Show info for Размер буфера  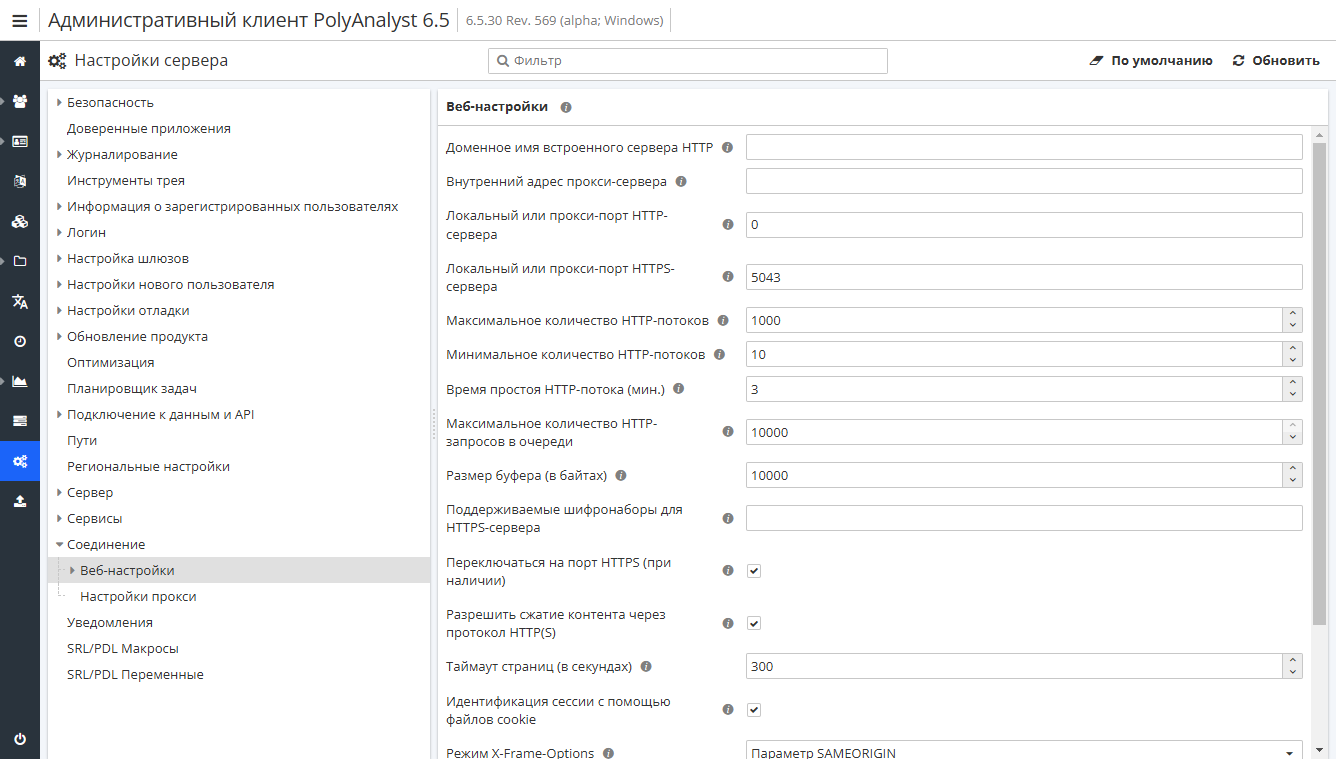(x=620, y=476)
